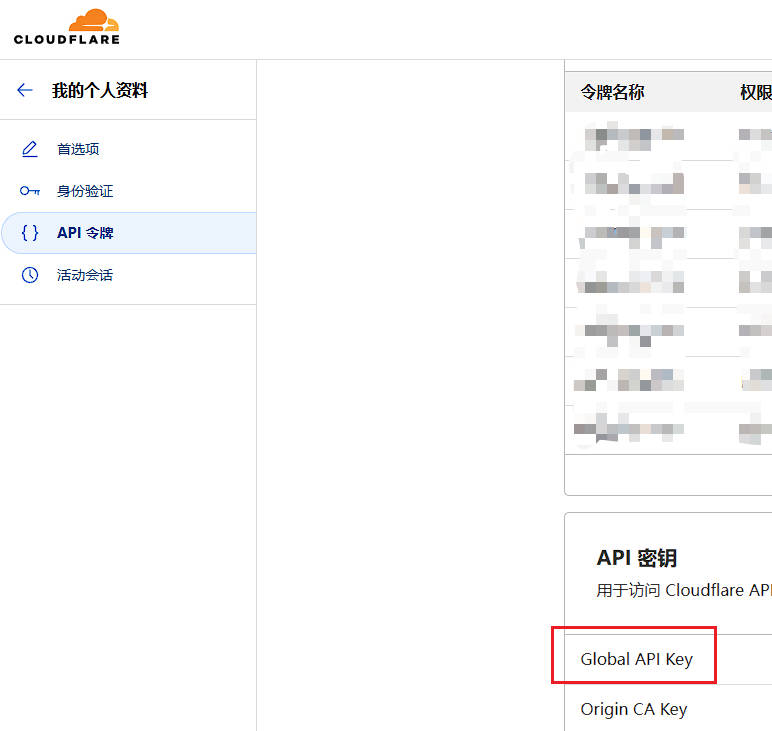Open the 活动会话 page
The height and width of the screenshot is (731, 772).
(x=85, y=275)
